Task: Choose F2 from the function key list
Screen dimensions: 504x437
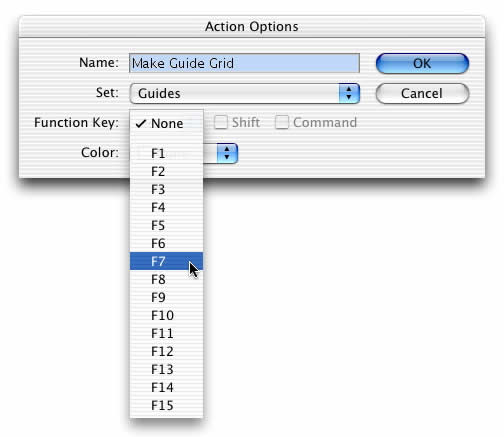Action: coord(166,171)
